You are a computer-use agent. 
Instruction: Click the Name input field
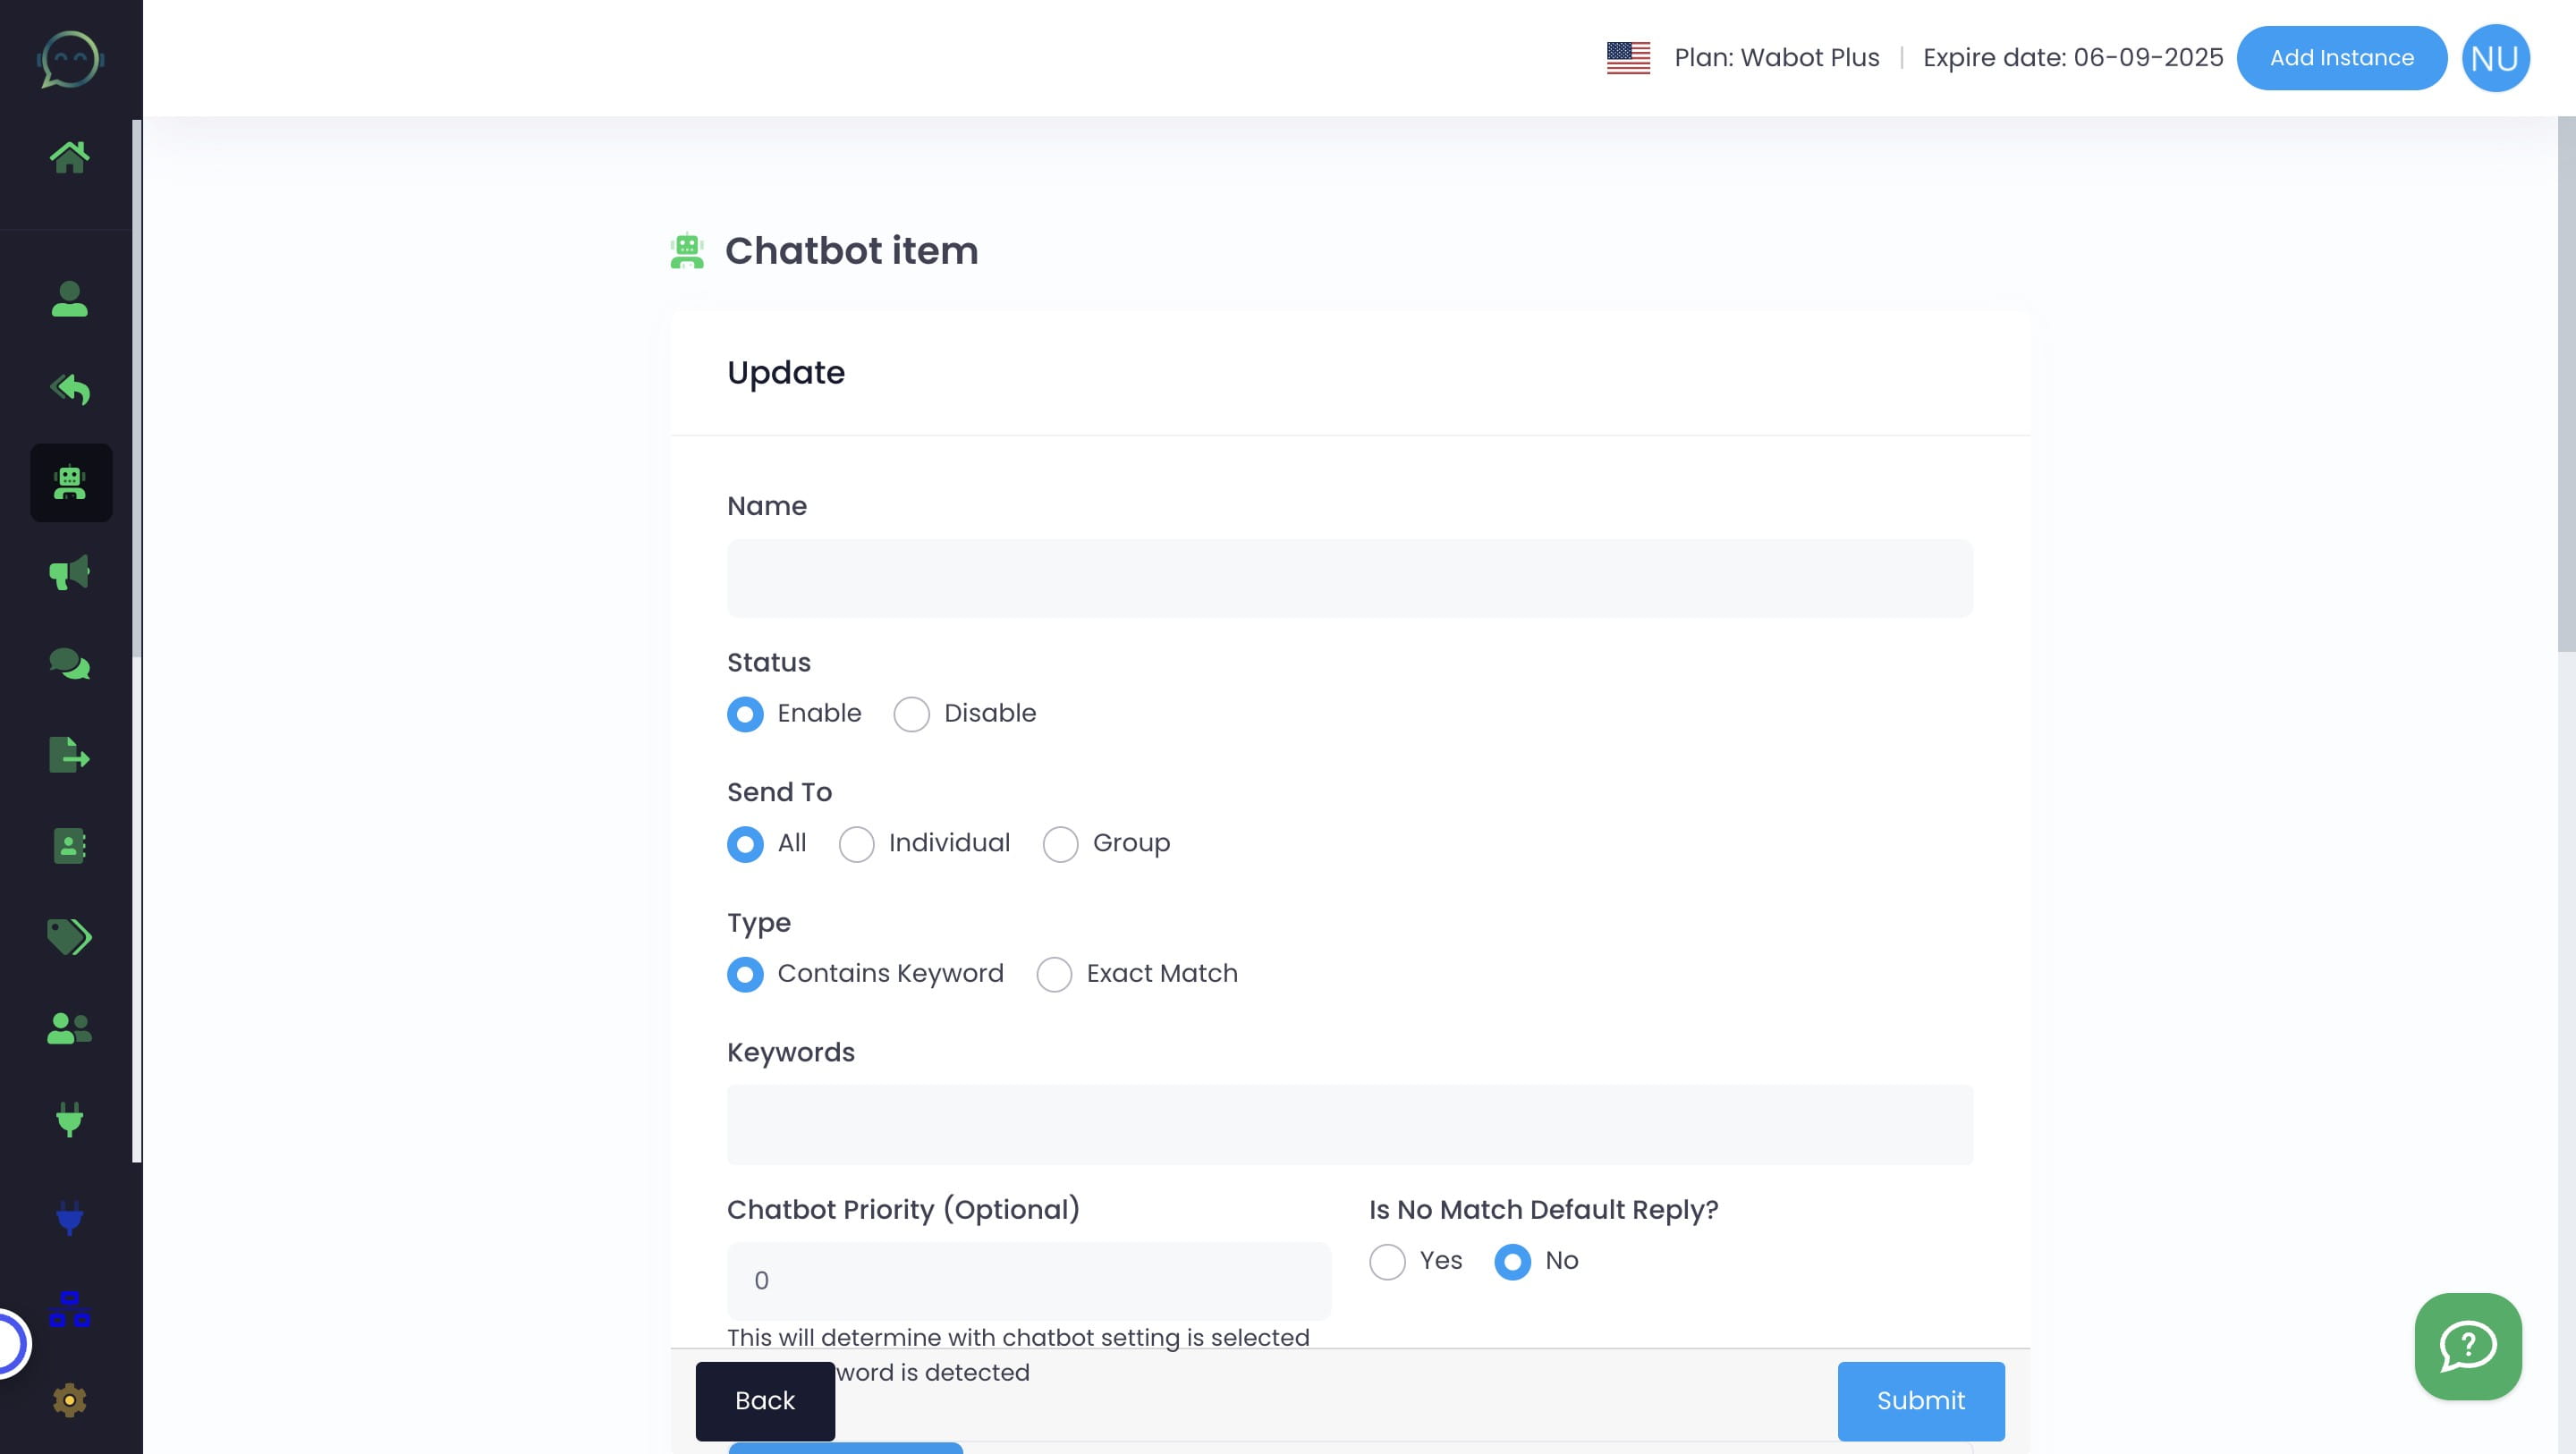click(x=1350, y=579)
